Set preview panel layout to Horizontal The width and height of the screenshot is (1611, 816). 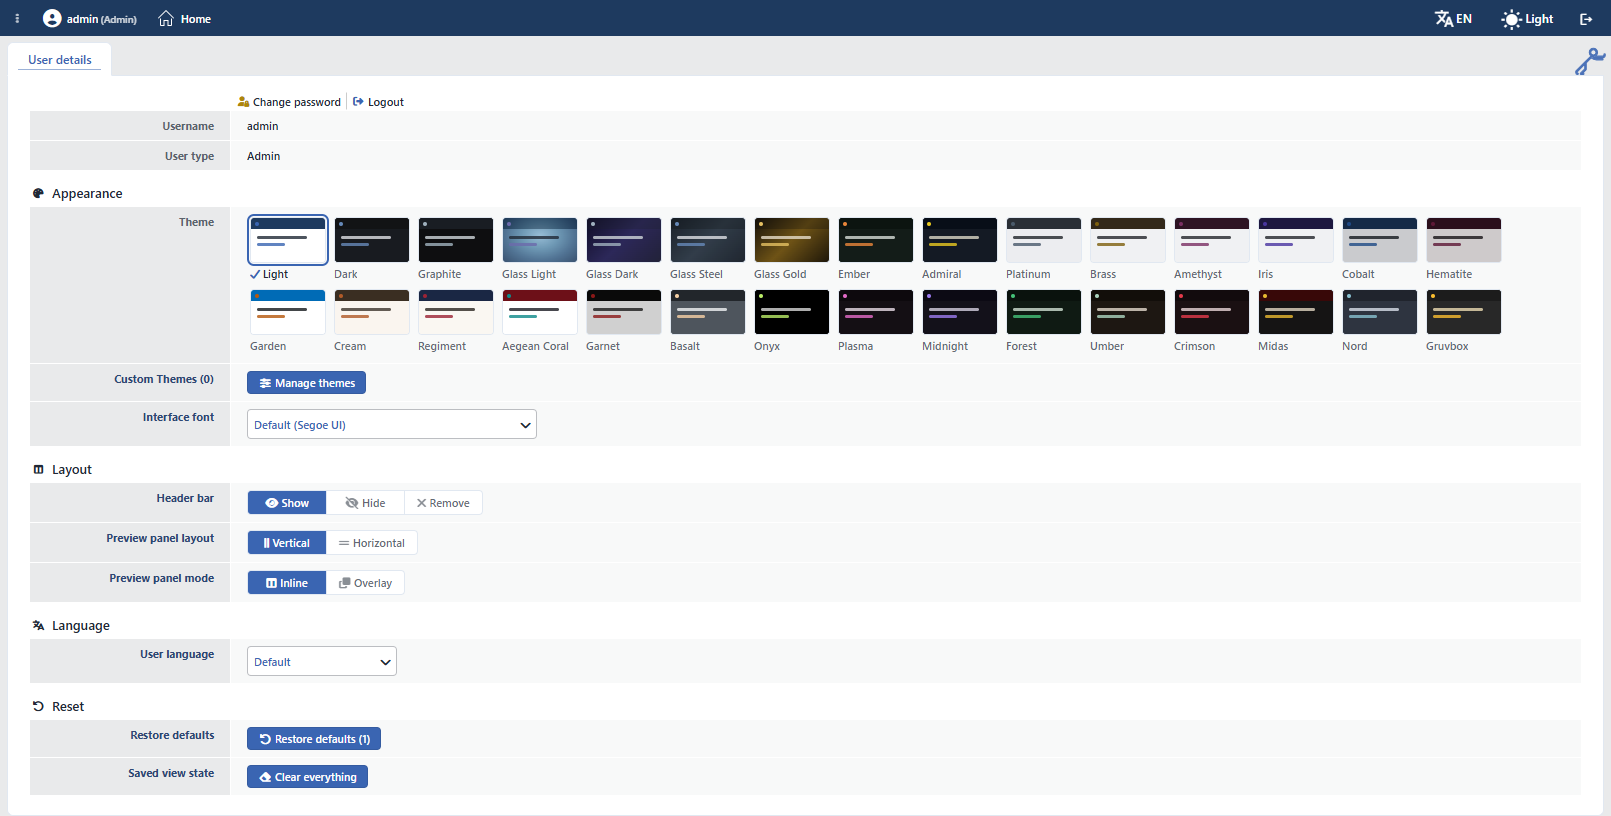(x=372, y=543)
